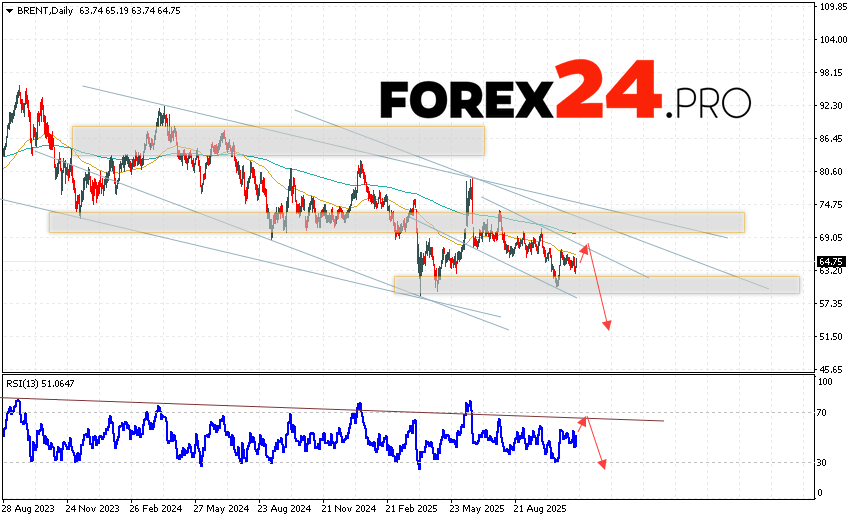Select the lowest gray support zone near 60
This screenshot has width=854, height=520.
click(596, 285)
